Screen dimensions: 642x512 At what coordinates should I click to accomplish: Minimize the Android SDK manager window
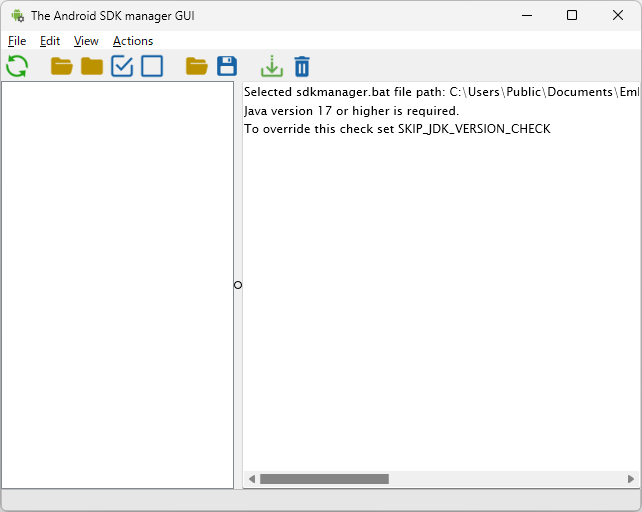(527, 16)
